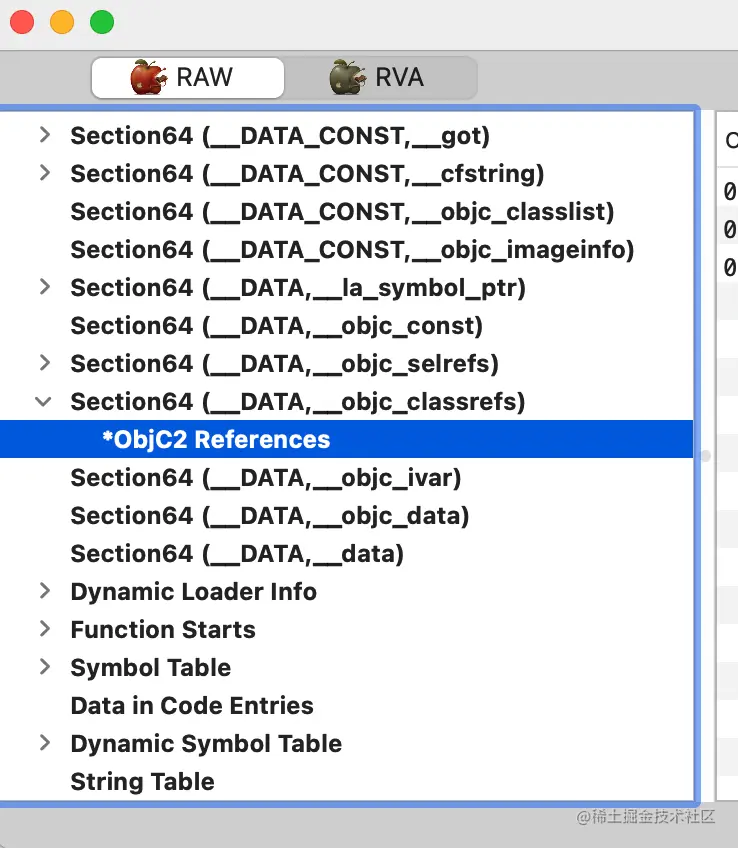Click the red apple RAW icon

(x=149, y=77)
